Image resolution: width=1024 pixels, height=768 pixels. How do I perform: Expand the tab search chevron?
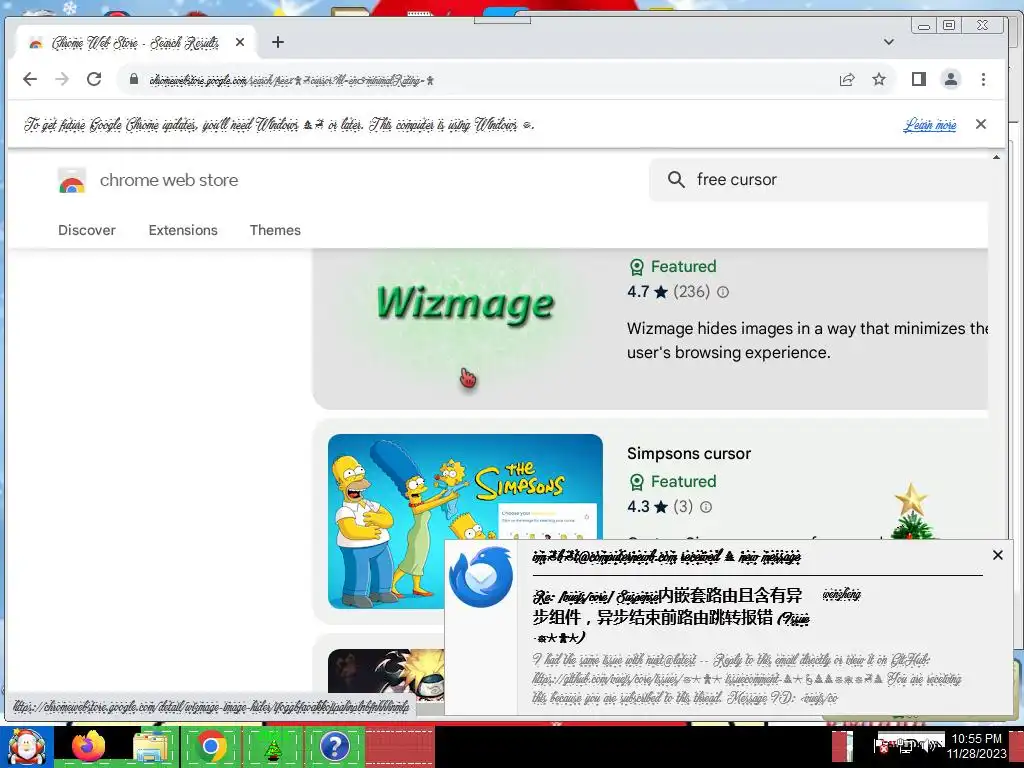pos(889,42)
